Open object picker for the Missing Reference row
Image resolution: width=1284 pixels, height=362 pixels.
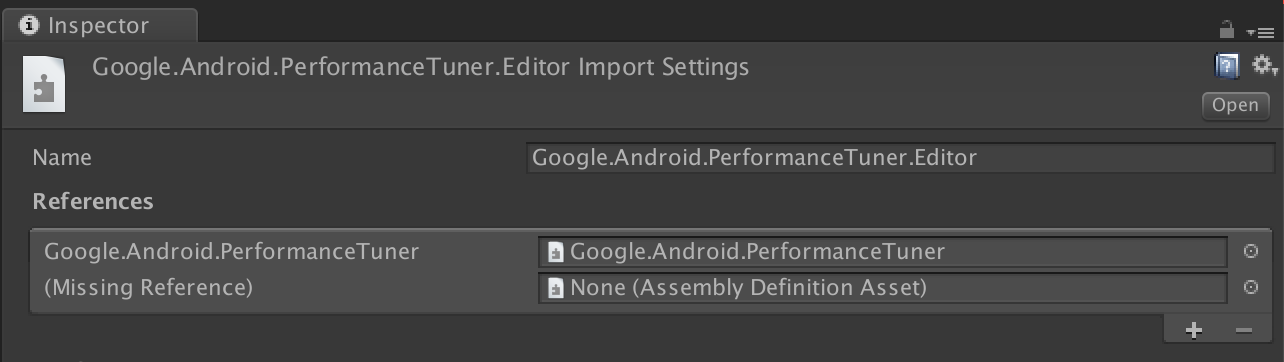point(1250,288)
